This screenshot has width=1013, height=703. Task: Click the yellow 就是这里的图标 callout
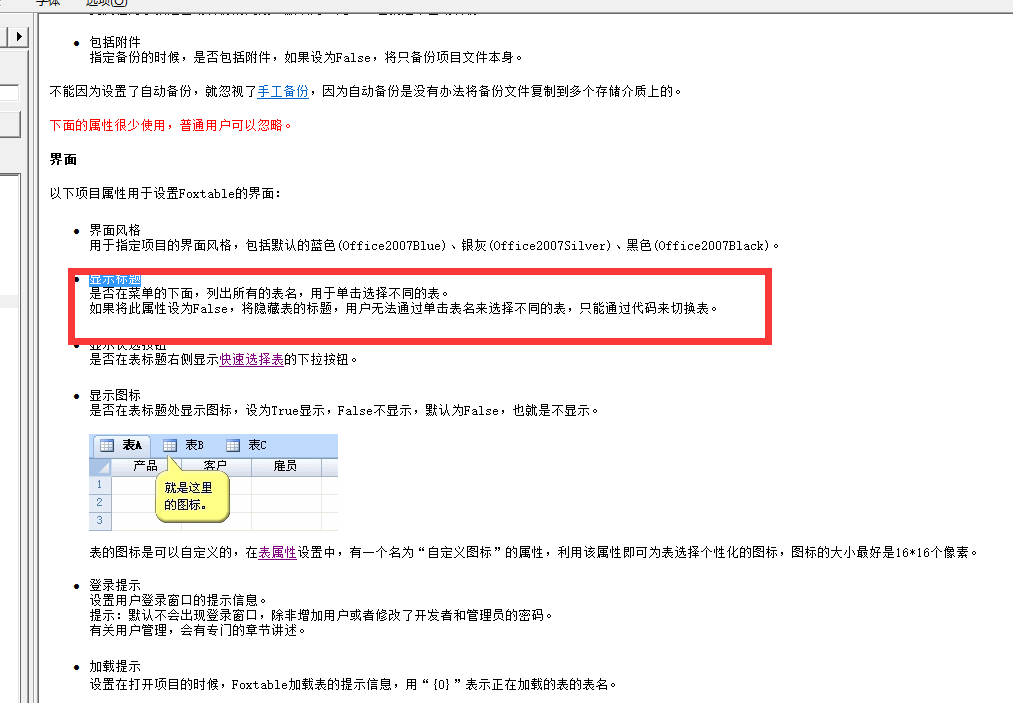[191, 497]
